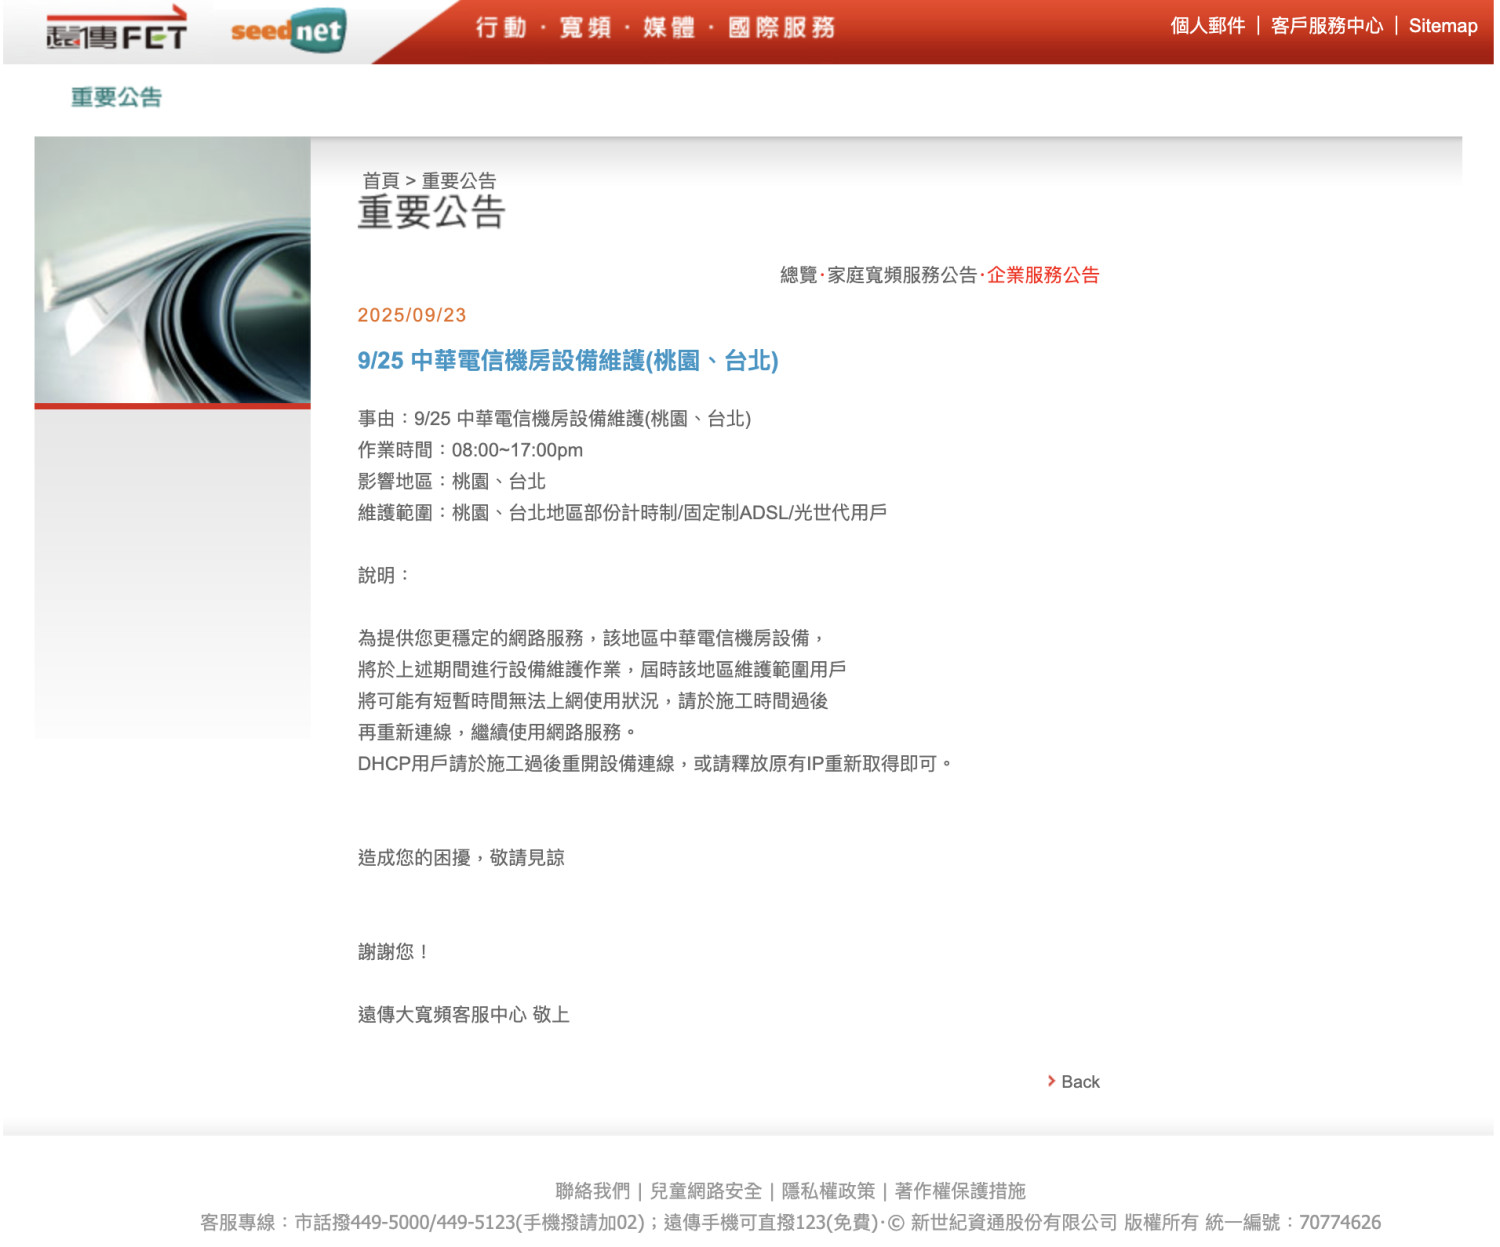Open the 媒體 menu
This screenshot has width=1500, height=1247.
pyautogui.click(x=669, y=28)
